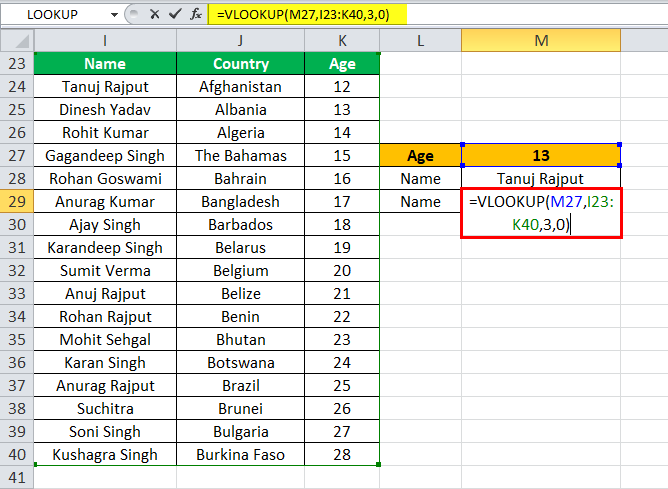
Task: Select the Brazil cell
Action: click(x=240, y=385)
